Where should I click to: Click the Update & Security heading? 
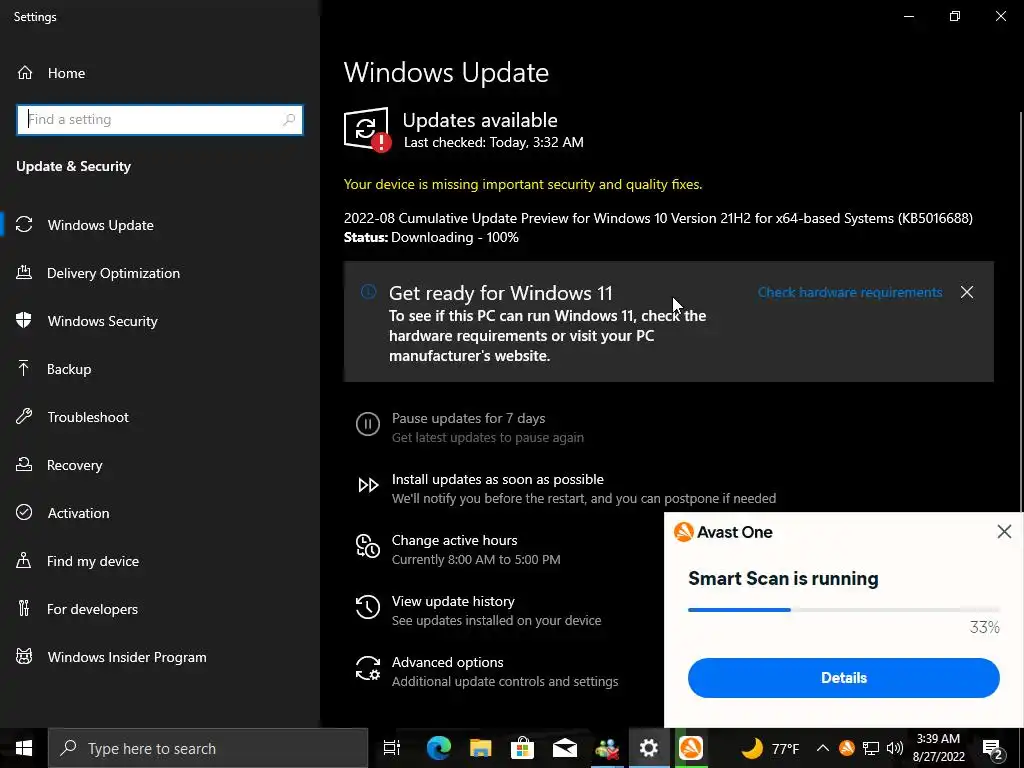(74, 167)
